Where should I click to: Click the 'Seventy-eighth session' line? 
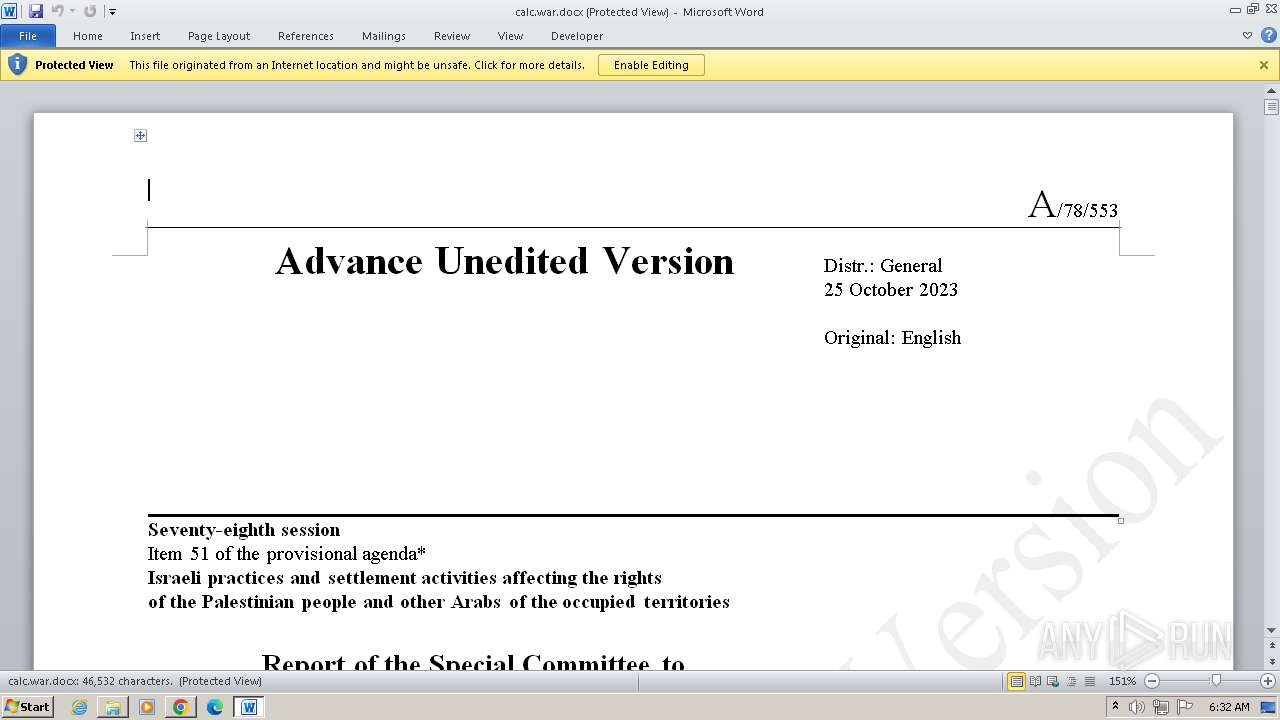(x=244, y=530)
